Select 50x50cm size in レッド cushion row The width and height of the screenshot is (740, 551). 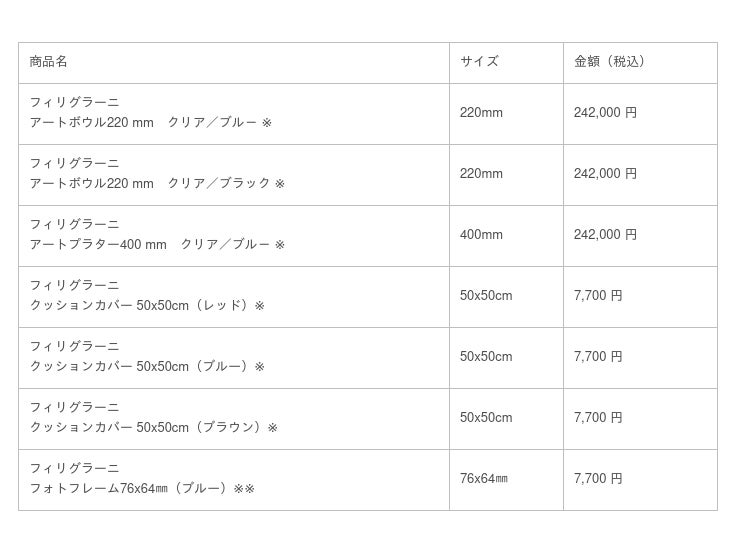486,296
